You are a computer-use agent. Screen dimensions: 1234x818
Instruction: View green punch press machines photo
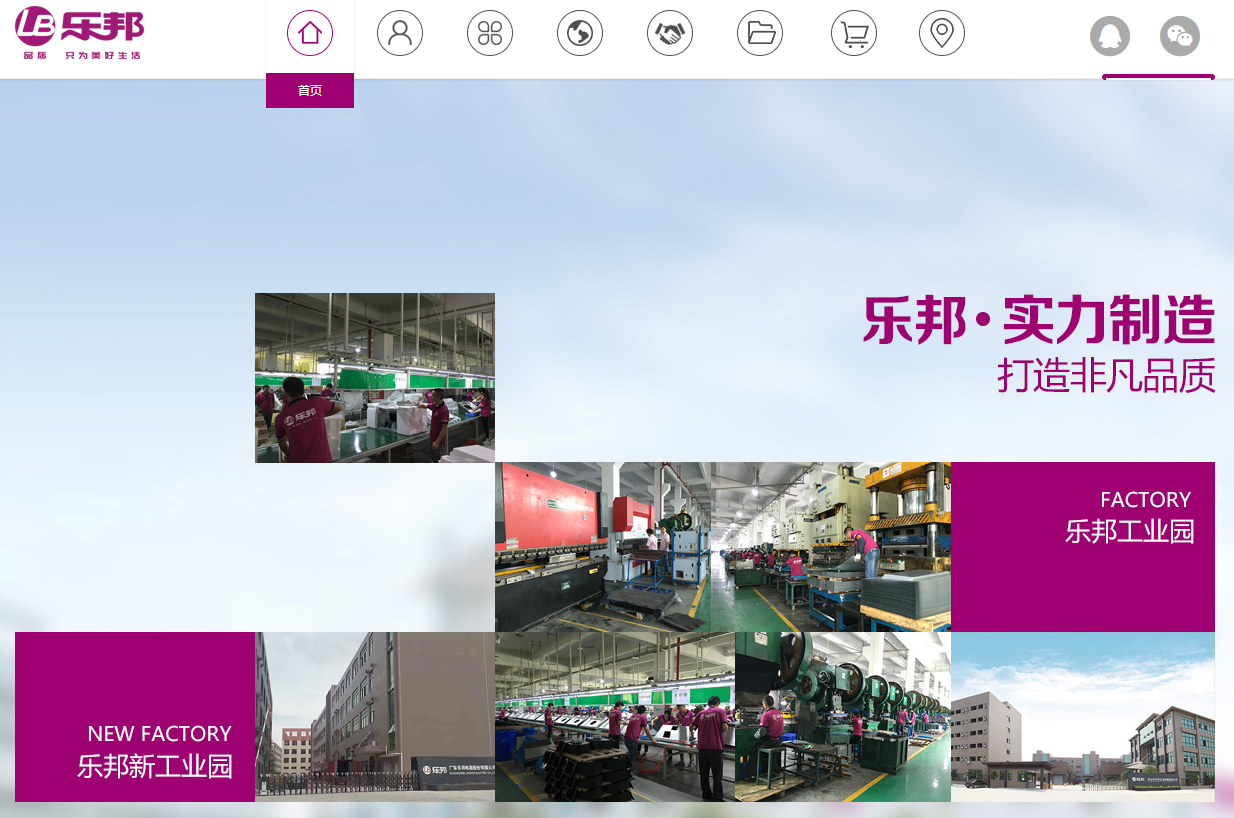[843, 717]
